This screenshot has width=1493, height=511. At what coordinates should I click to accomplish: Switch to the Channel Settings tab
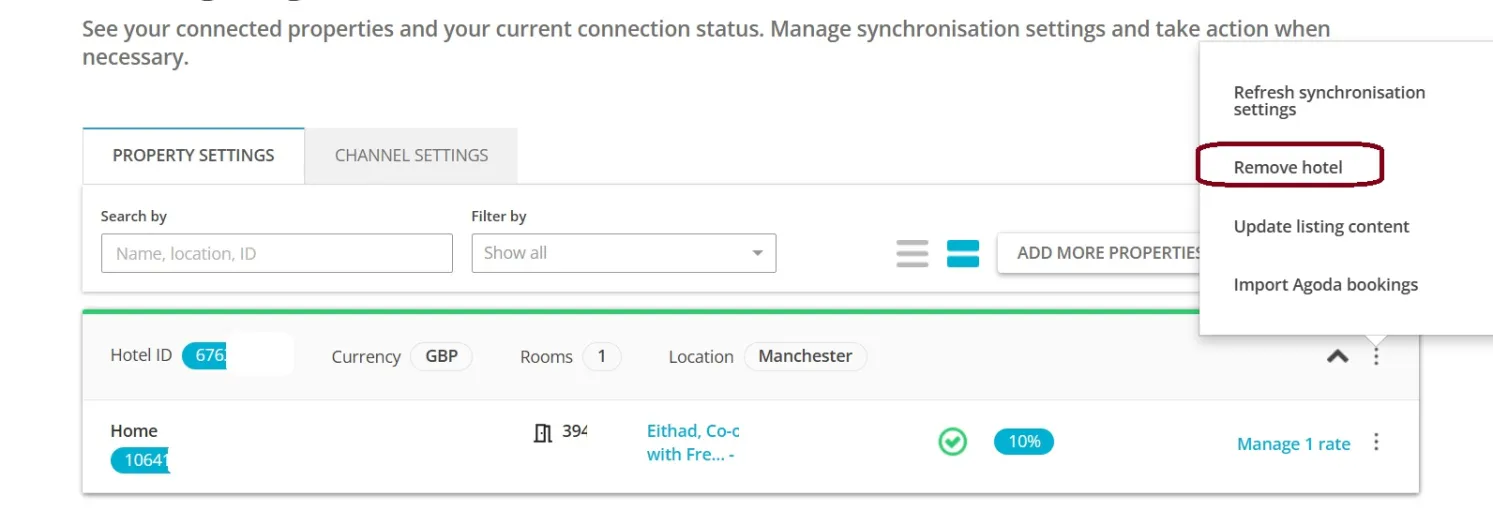pyautogui.click(x=411, y=156)
